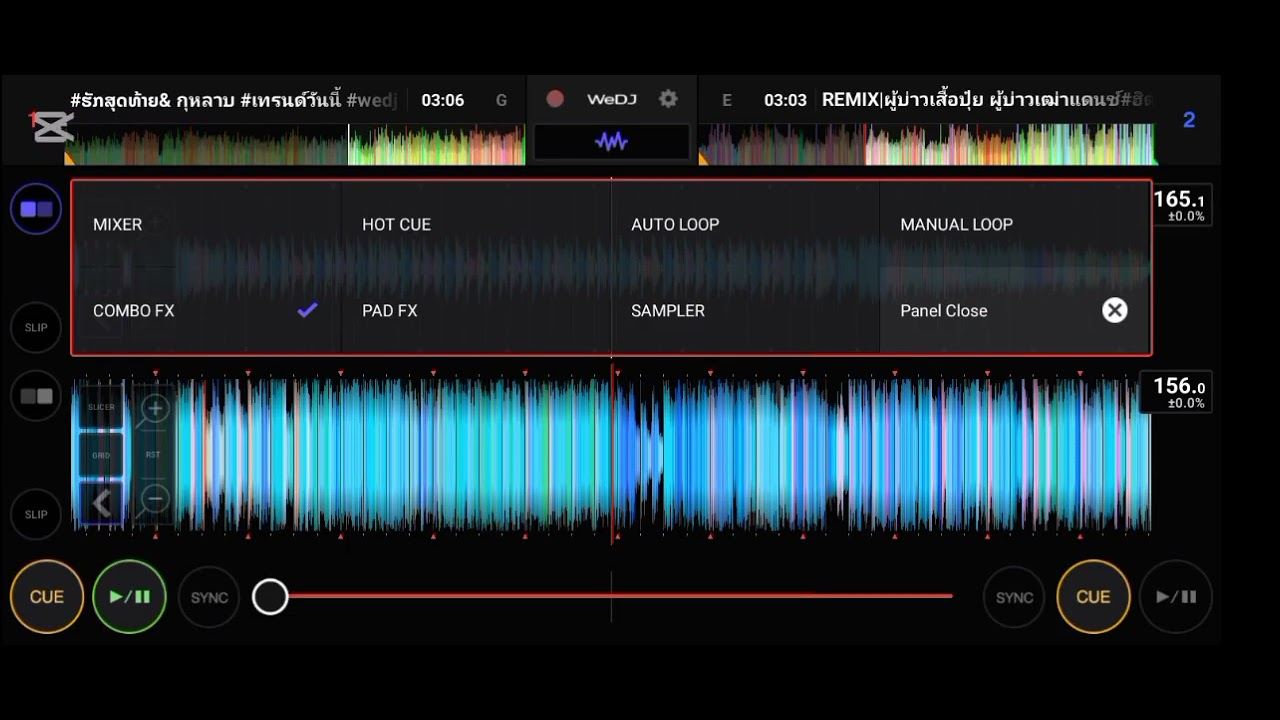
Task: Open SAMPLER from the panel menu
Action: [x=745, y=310]
